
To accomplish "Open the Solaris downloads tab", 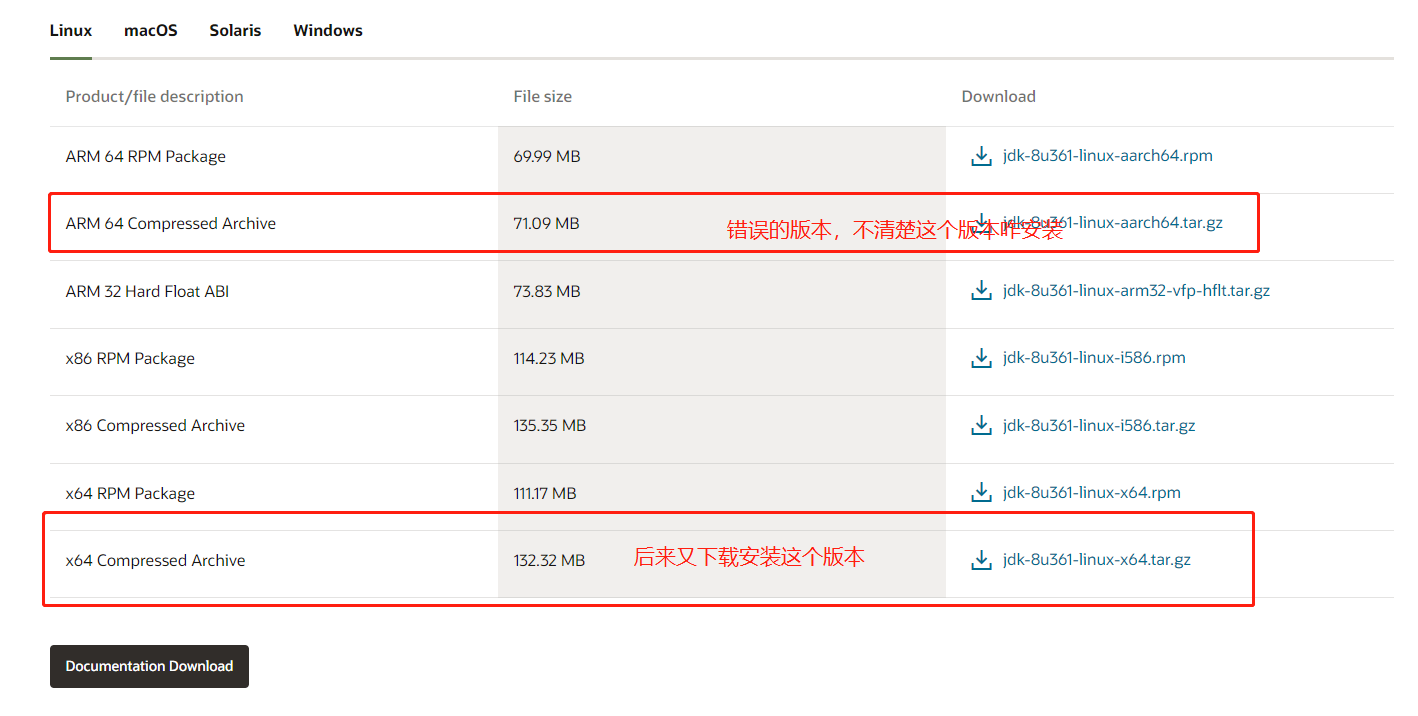I will click(x=235, y=30).
